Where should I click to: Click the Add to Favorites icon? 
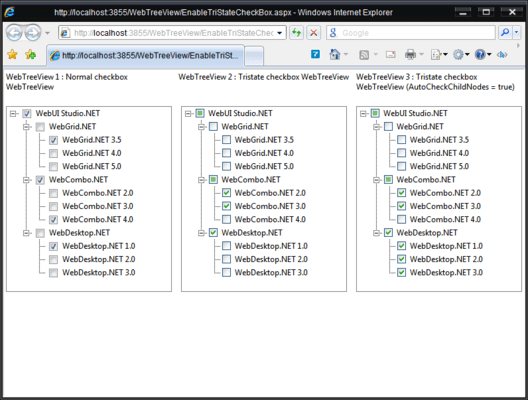point(31,54)
